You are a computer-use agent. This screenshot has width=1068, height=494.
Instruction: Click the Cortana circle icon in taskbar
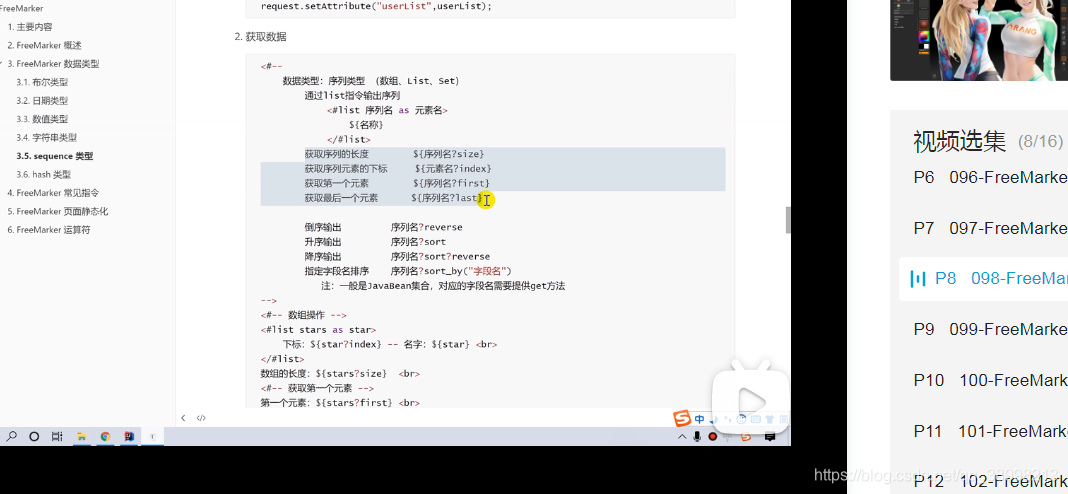pos(34,437)
